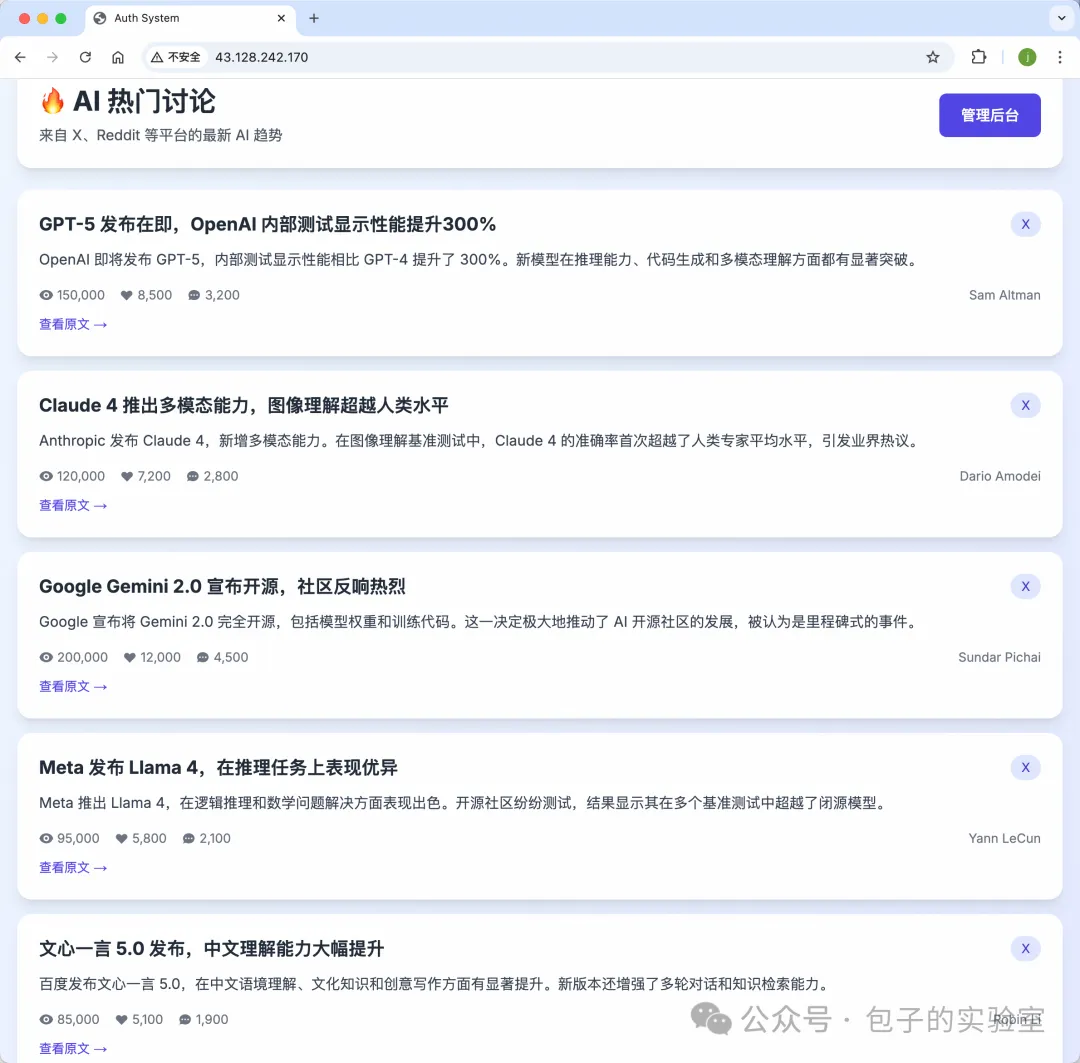The width and height of the screenshot is (1080, 1063).
Task: Open 查看原文 link under Claude 4 post
Action: (x=73, y=506)
